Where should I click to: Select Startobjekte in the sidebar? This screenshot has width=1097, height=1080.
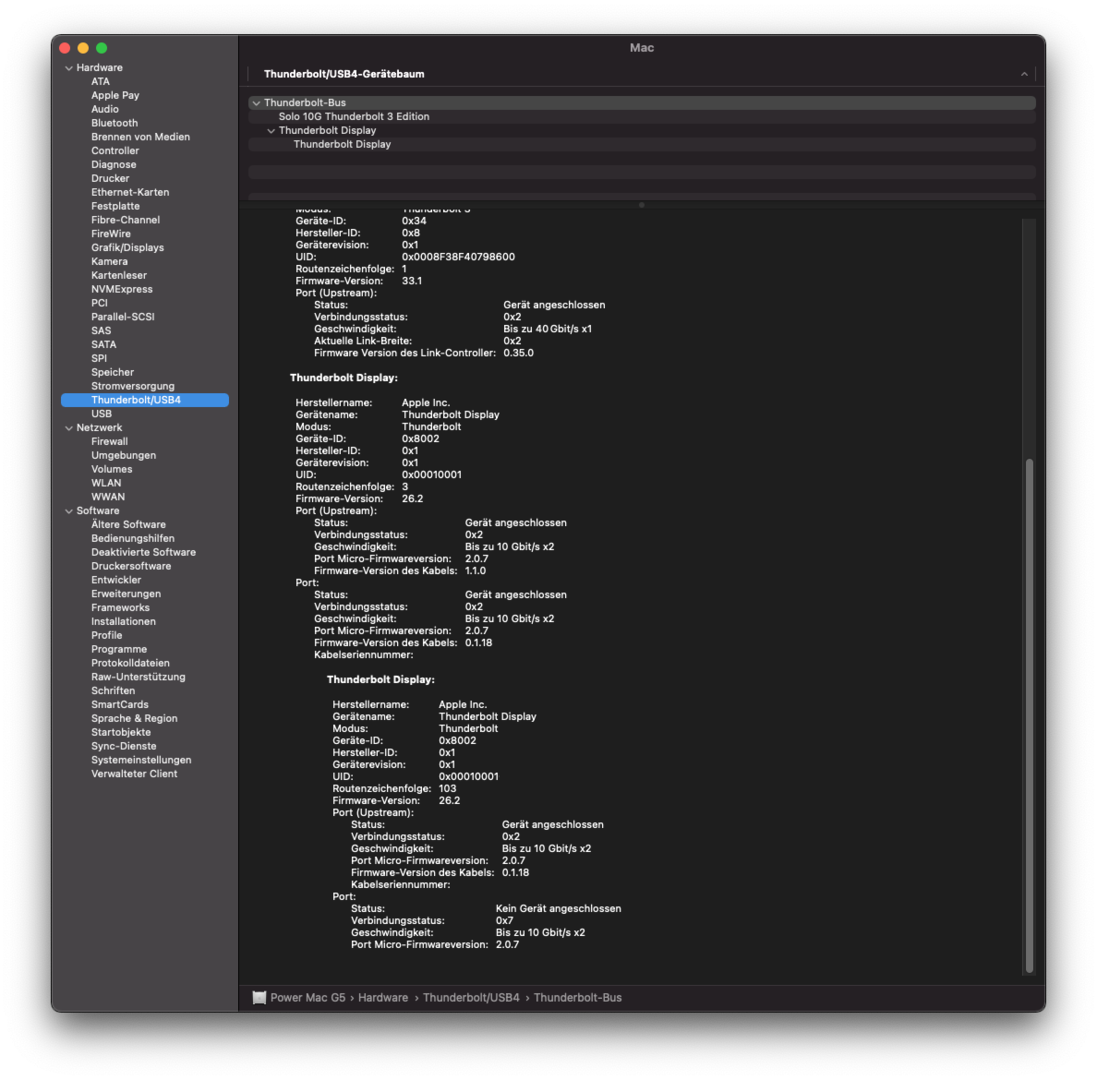tap(120, 732)
